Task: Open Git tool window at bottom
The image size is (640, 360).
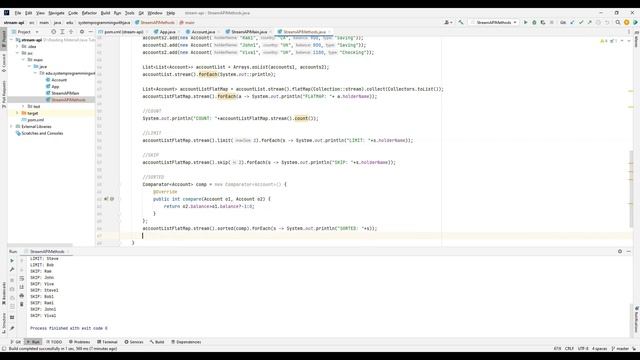Action: point(16,342)
